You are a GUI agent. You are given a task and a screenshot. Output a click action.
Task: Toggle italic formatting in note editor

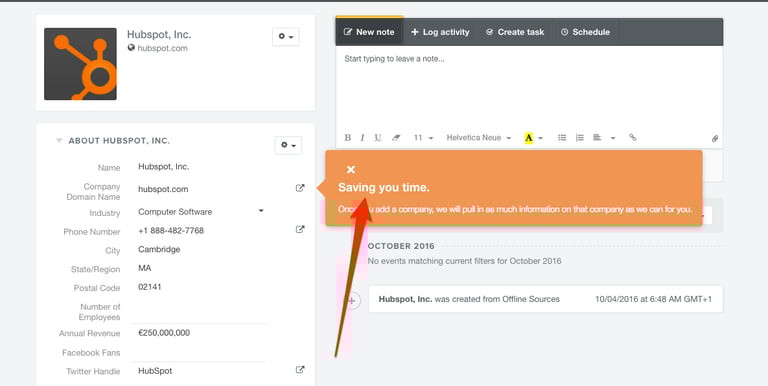coord(362,138)
